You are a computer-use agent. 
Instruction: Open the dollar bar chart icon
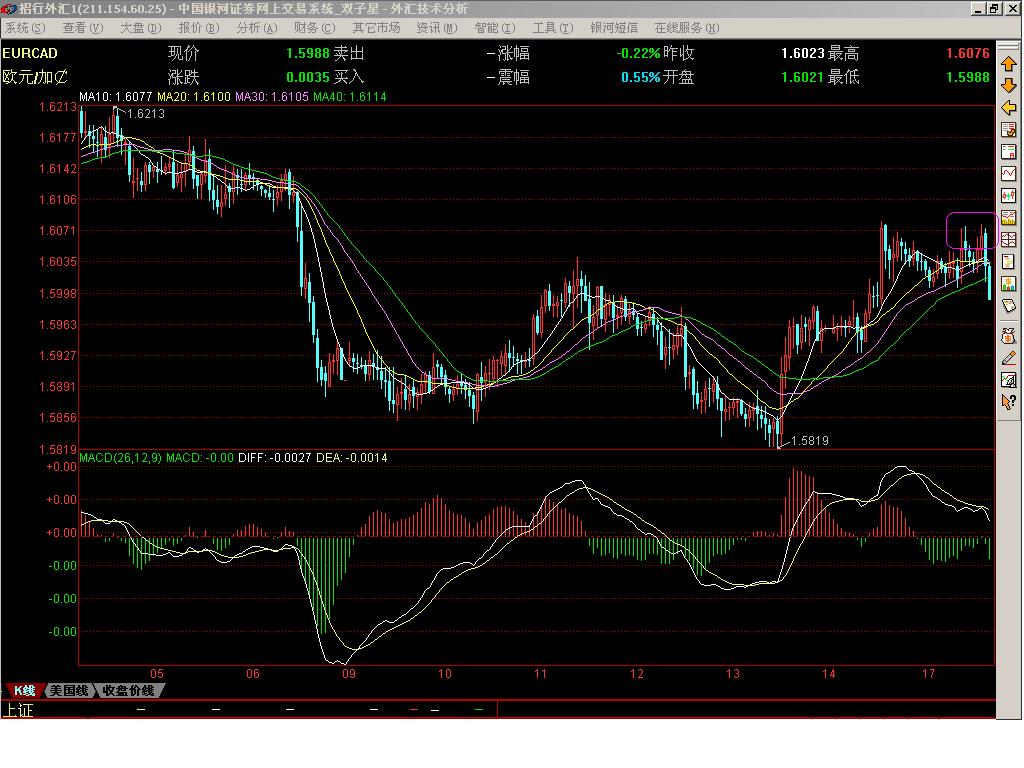click(1009, 284)
